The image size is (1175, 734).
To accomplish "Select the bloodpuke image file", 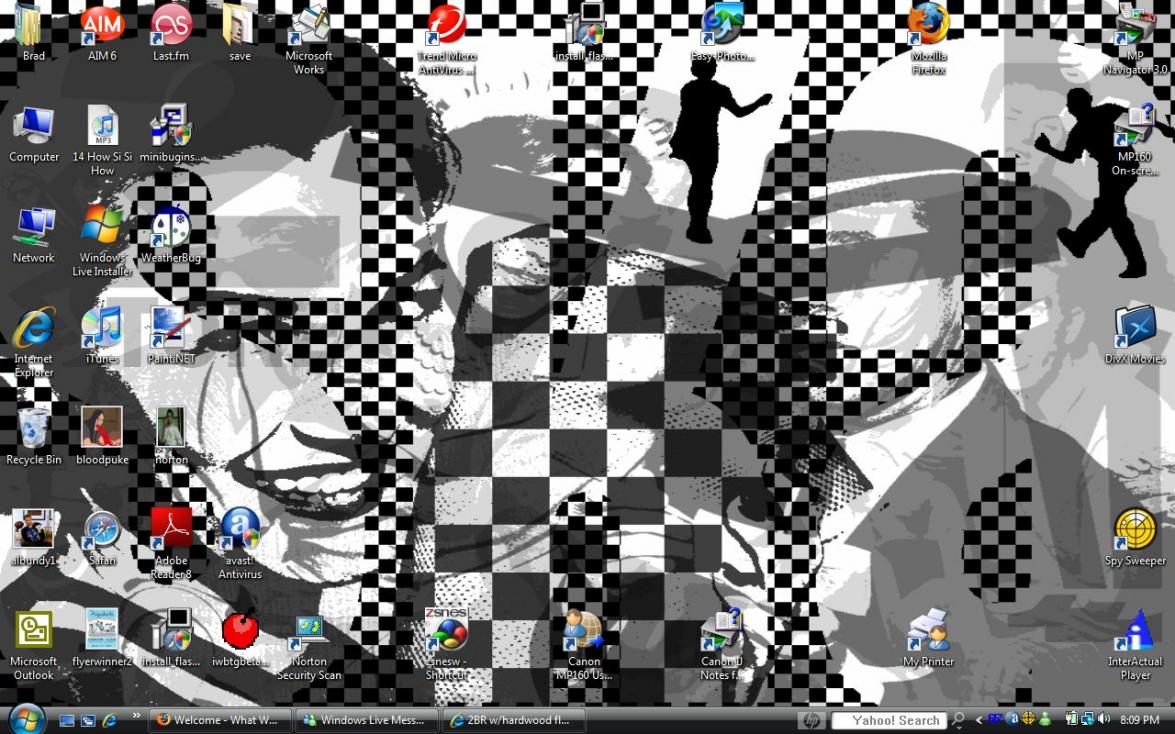I will coord(102,436).
